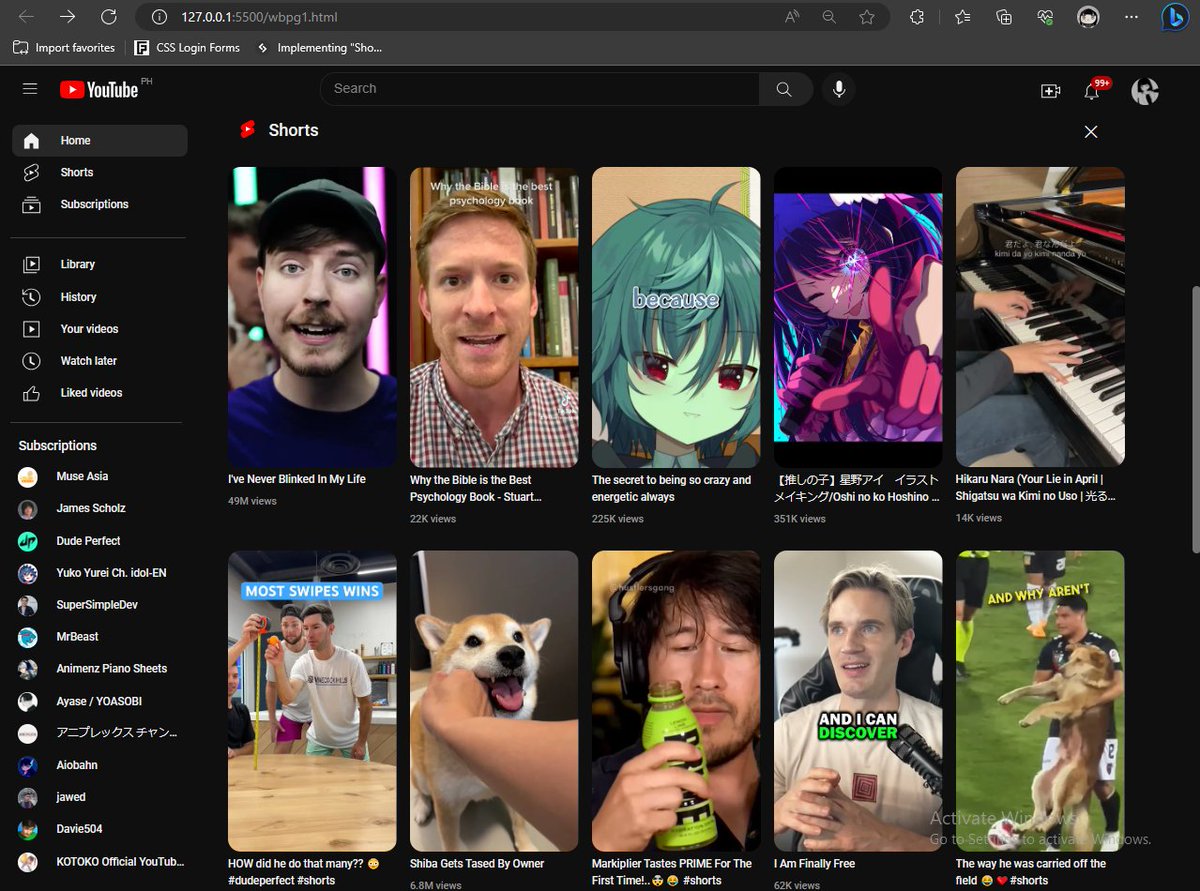This screenshot has height=891, width=1200.
Task: Click title 'I've Never Blinked In My Life'
Action: coord(297,480)
